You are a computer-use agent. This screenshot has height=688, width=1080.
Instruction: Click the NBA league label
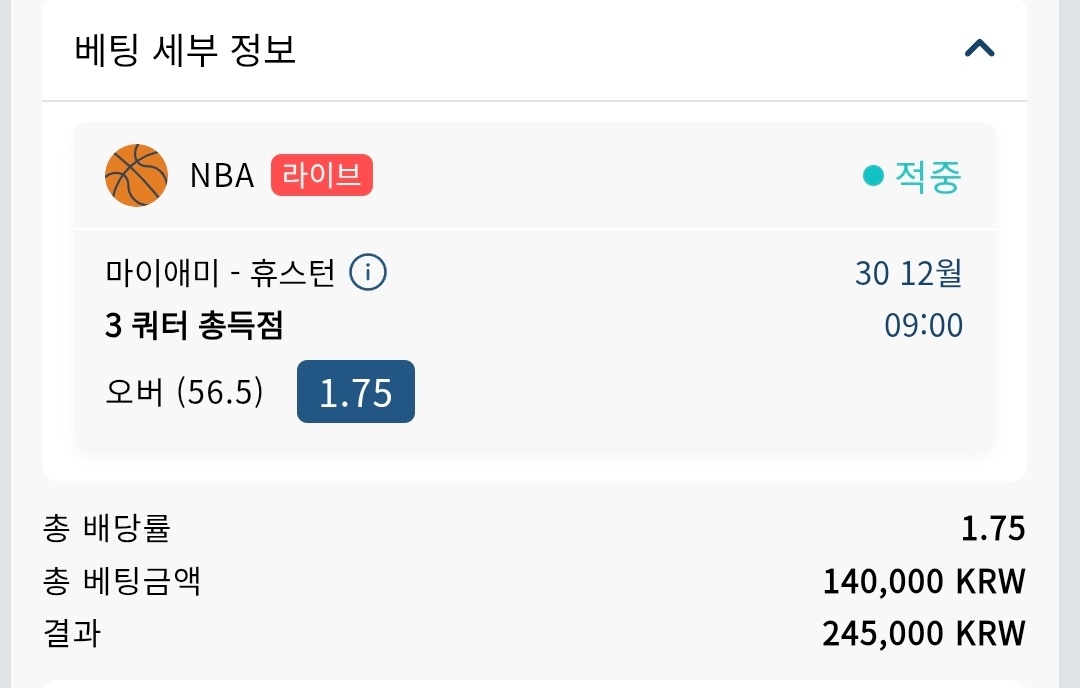222,176
